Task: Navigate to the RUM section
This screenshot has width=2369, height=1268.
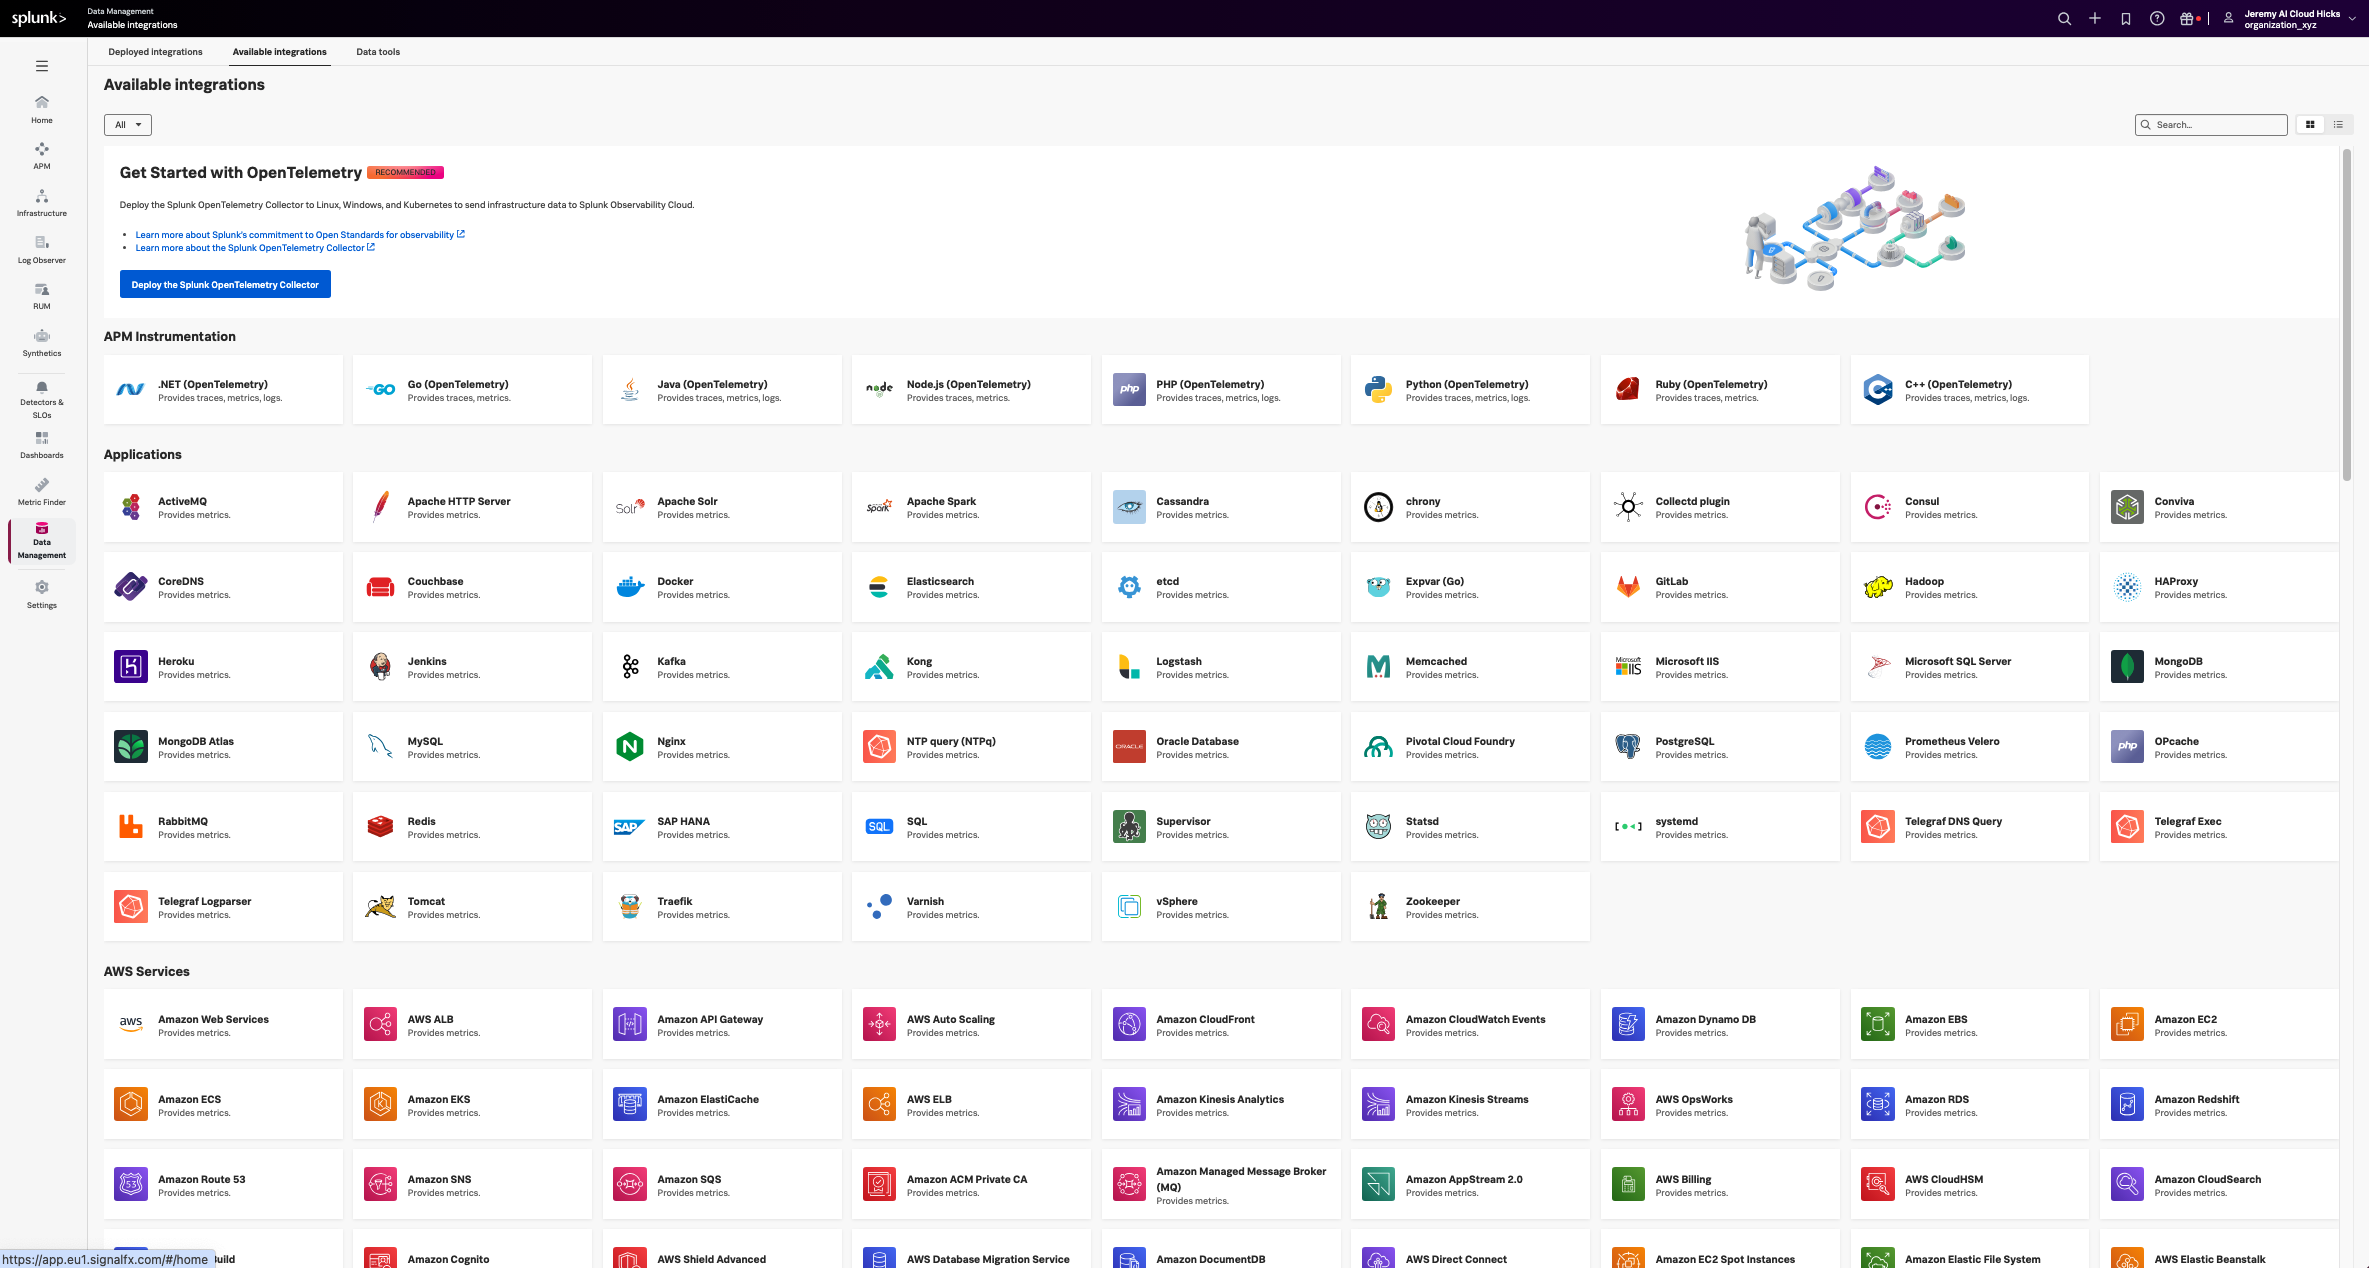Action: (41, 296)
